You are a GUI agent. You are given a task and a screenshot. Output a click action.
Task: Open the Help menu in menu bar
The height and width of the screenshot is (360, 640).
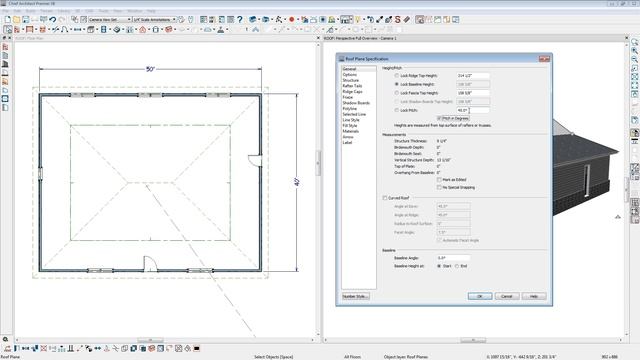click(x=151, y=11)
